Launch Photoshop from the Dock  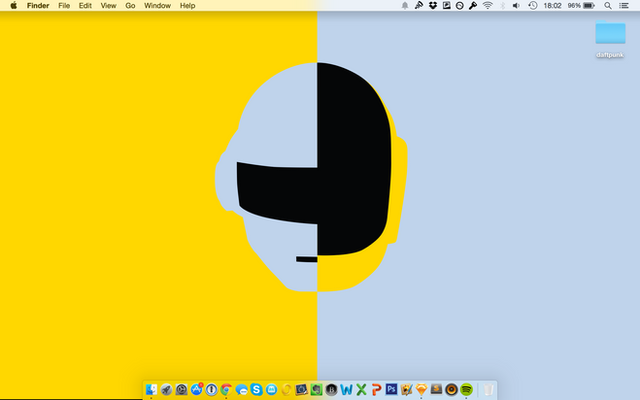tap(391, 389)
